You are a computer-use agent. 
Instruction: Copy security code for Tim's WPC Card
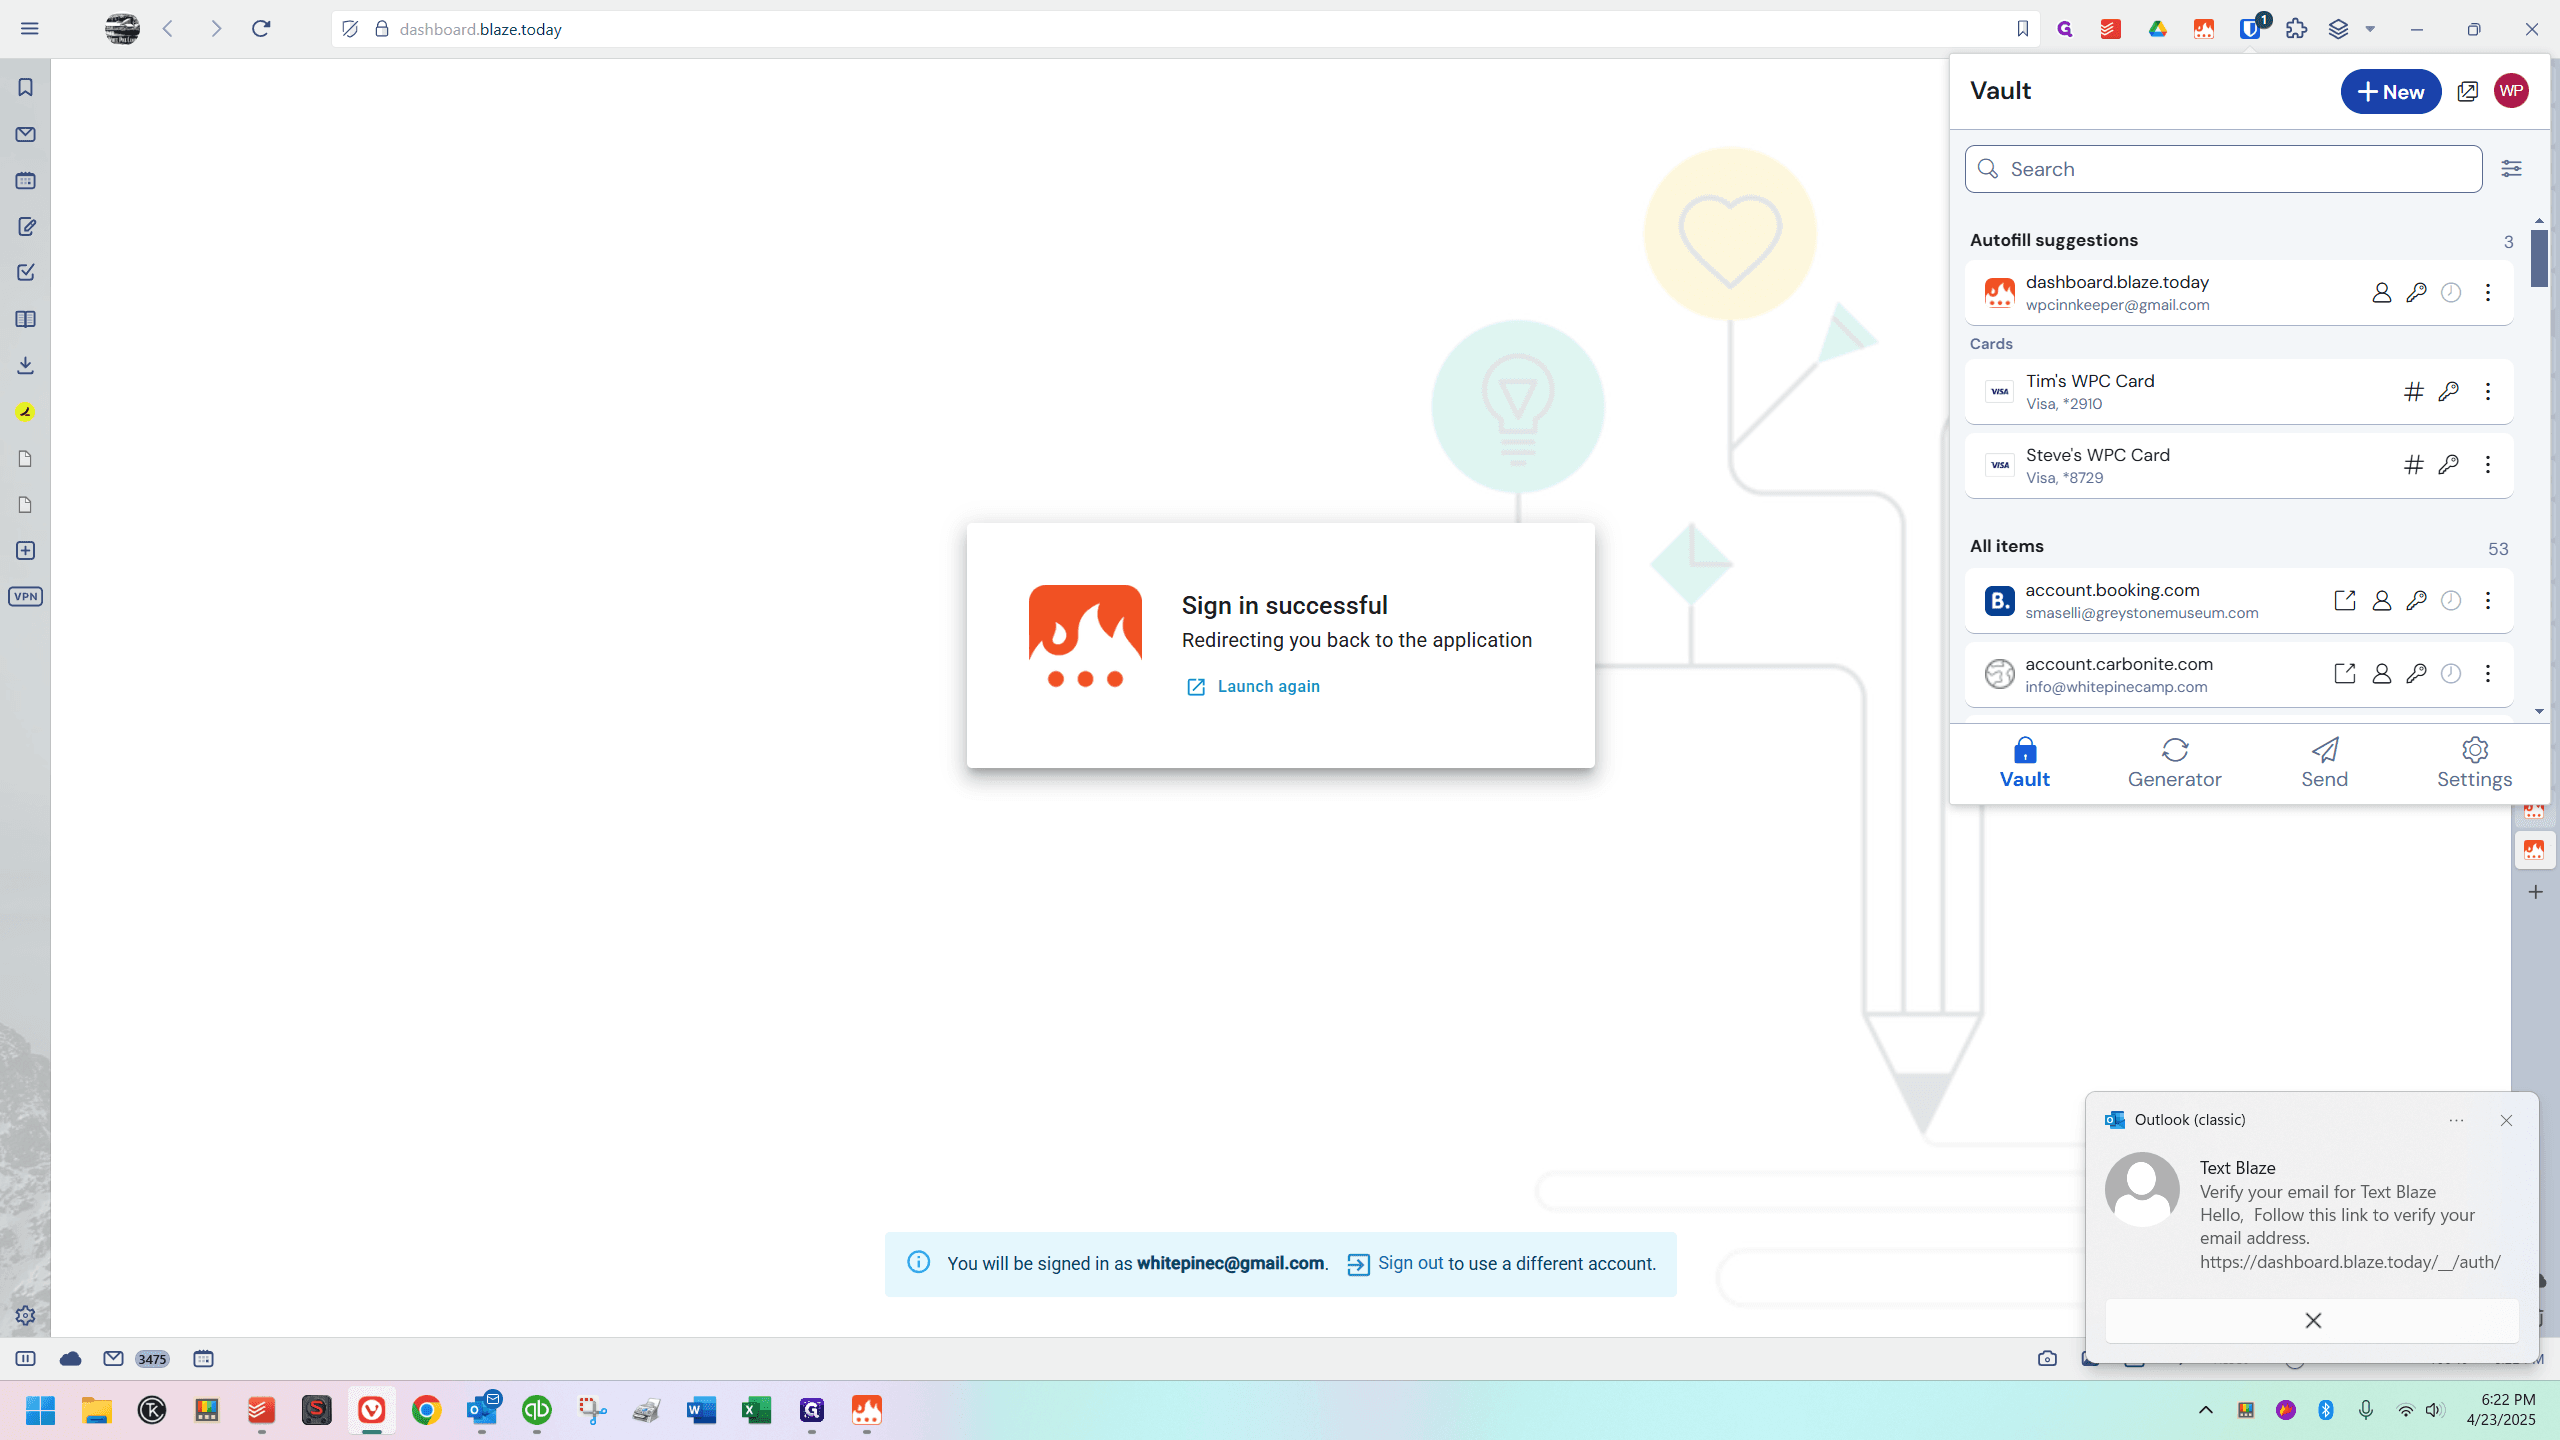tap(2449, 392)
